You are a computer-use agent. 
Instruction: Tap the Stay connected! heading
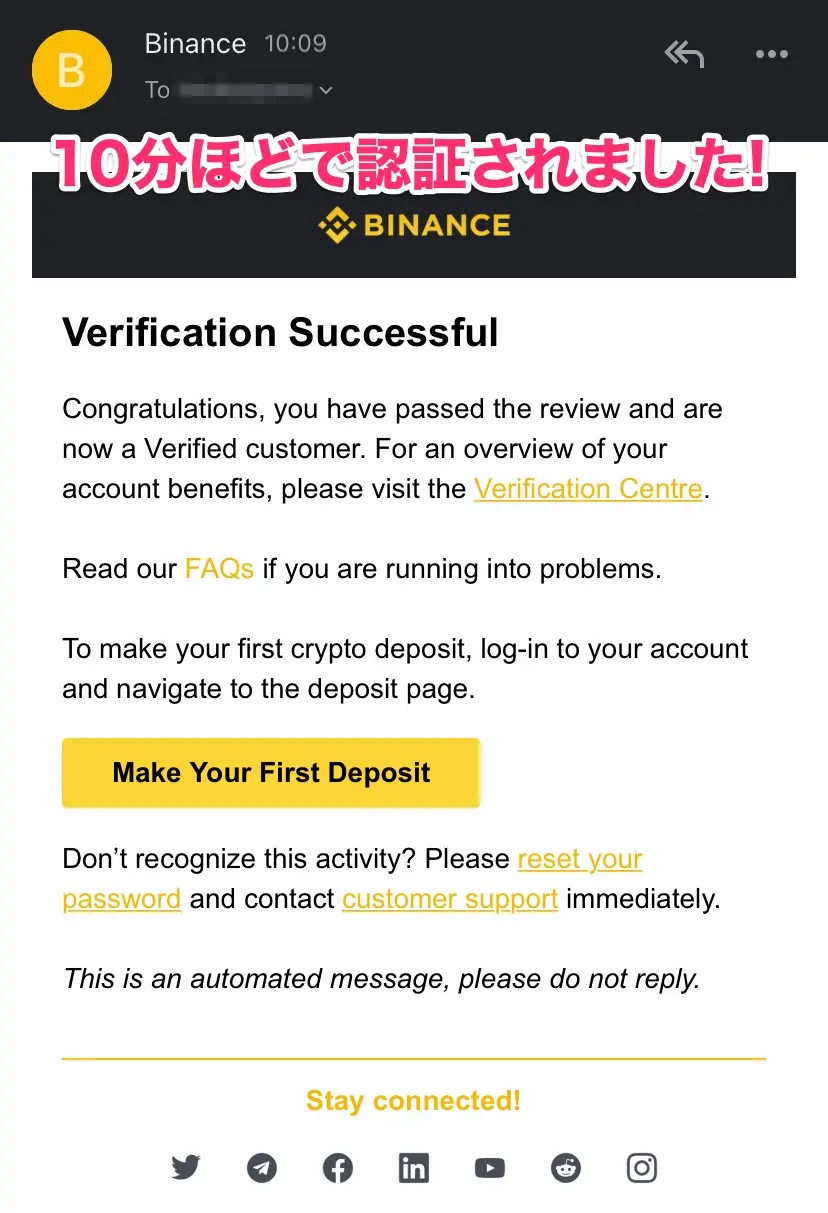(x=414, y=1101)
